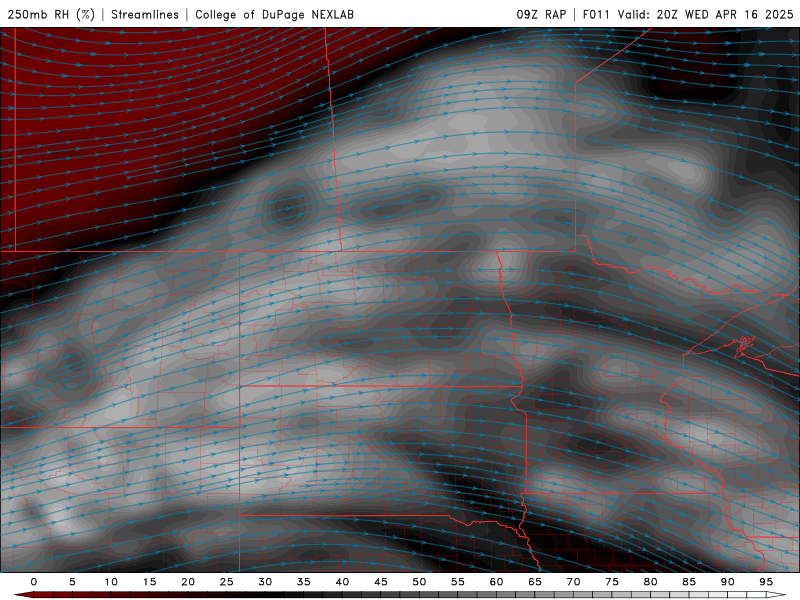The width and height of the screenshot is (800, 600).
Task: Click the "Streamlines" label in the header
Action: click(x=145, y=14)
